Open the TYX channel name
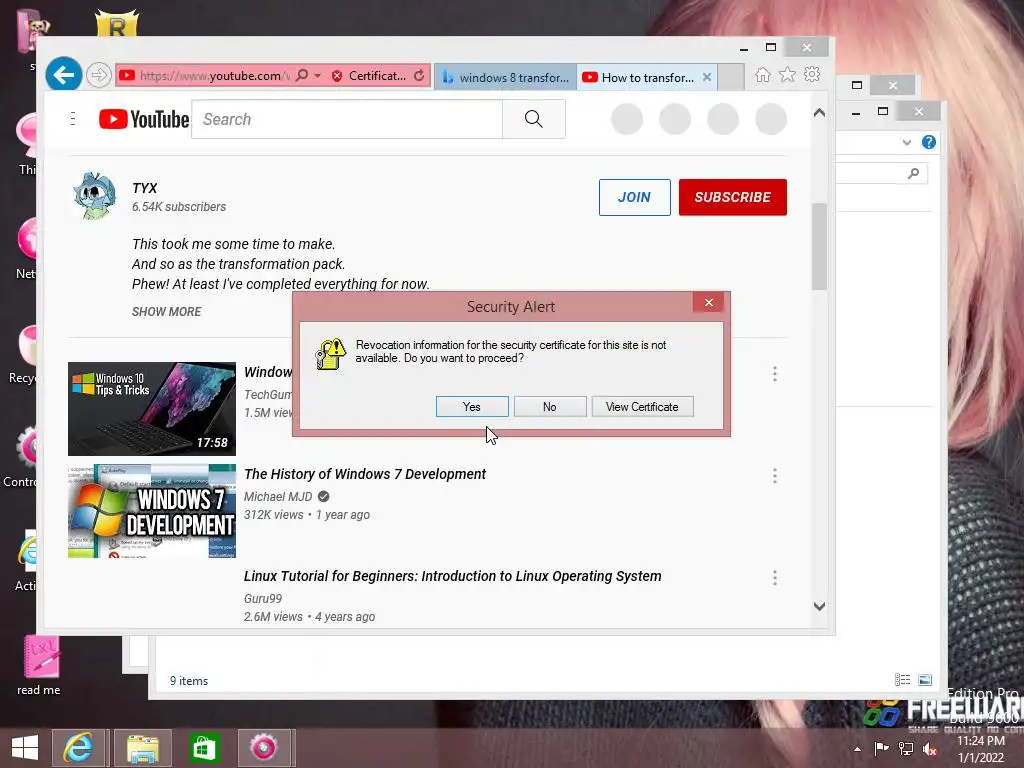The image size is (1024, 768). pyautogui.click(x=144, y=188)
